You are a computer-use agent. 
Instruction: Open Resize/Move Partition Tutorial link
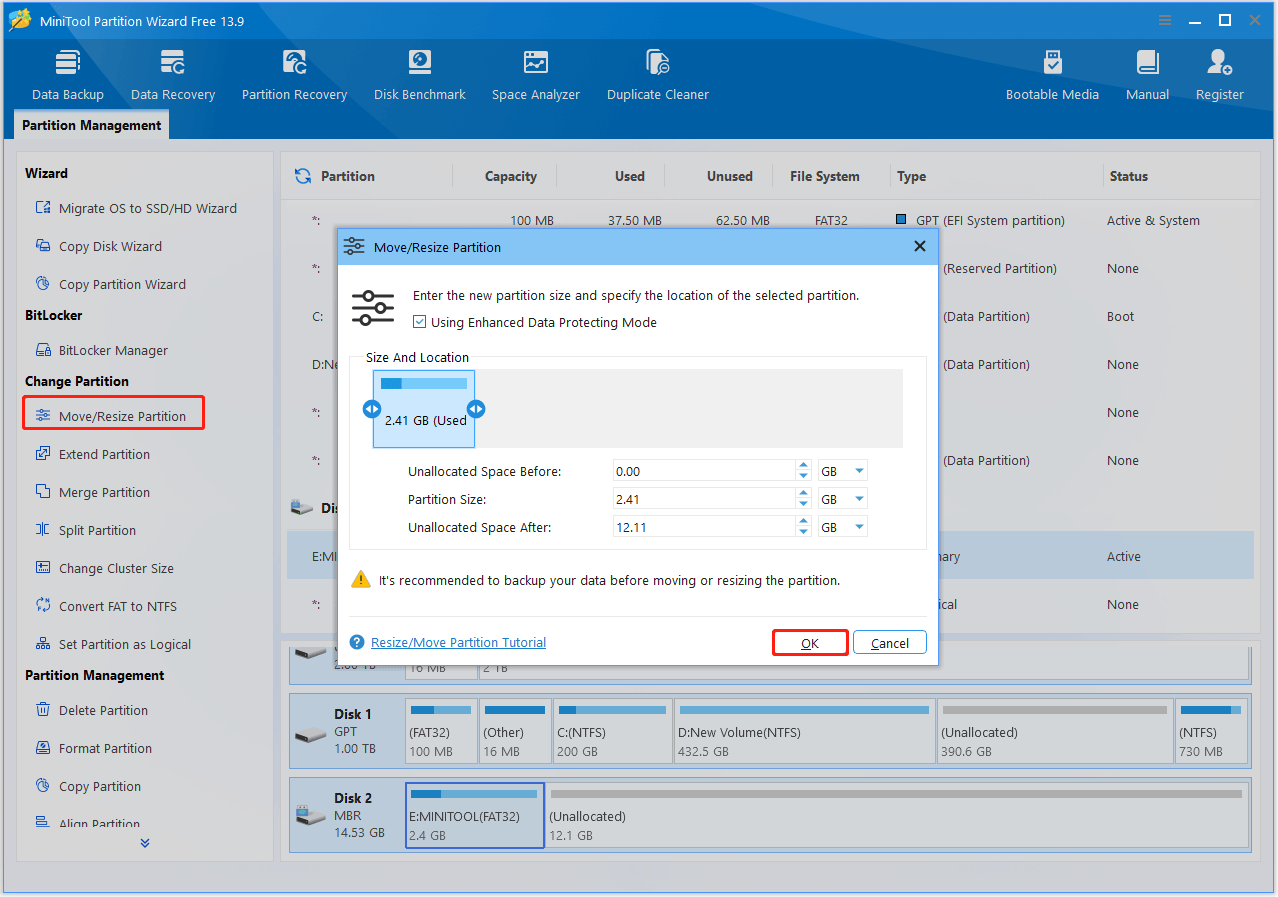(x=458, y=642)
